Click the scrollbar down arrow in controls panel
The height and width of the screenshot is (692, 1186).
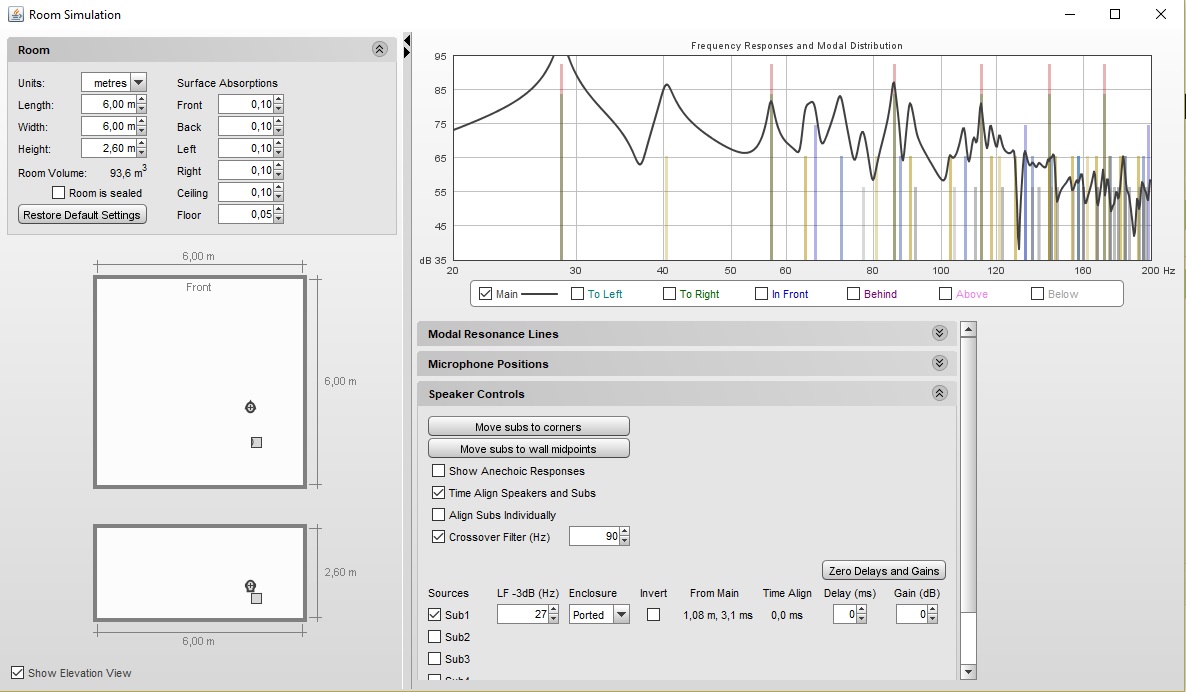(967, 671)
